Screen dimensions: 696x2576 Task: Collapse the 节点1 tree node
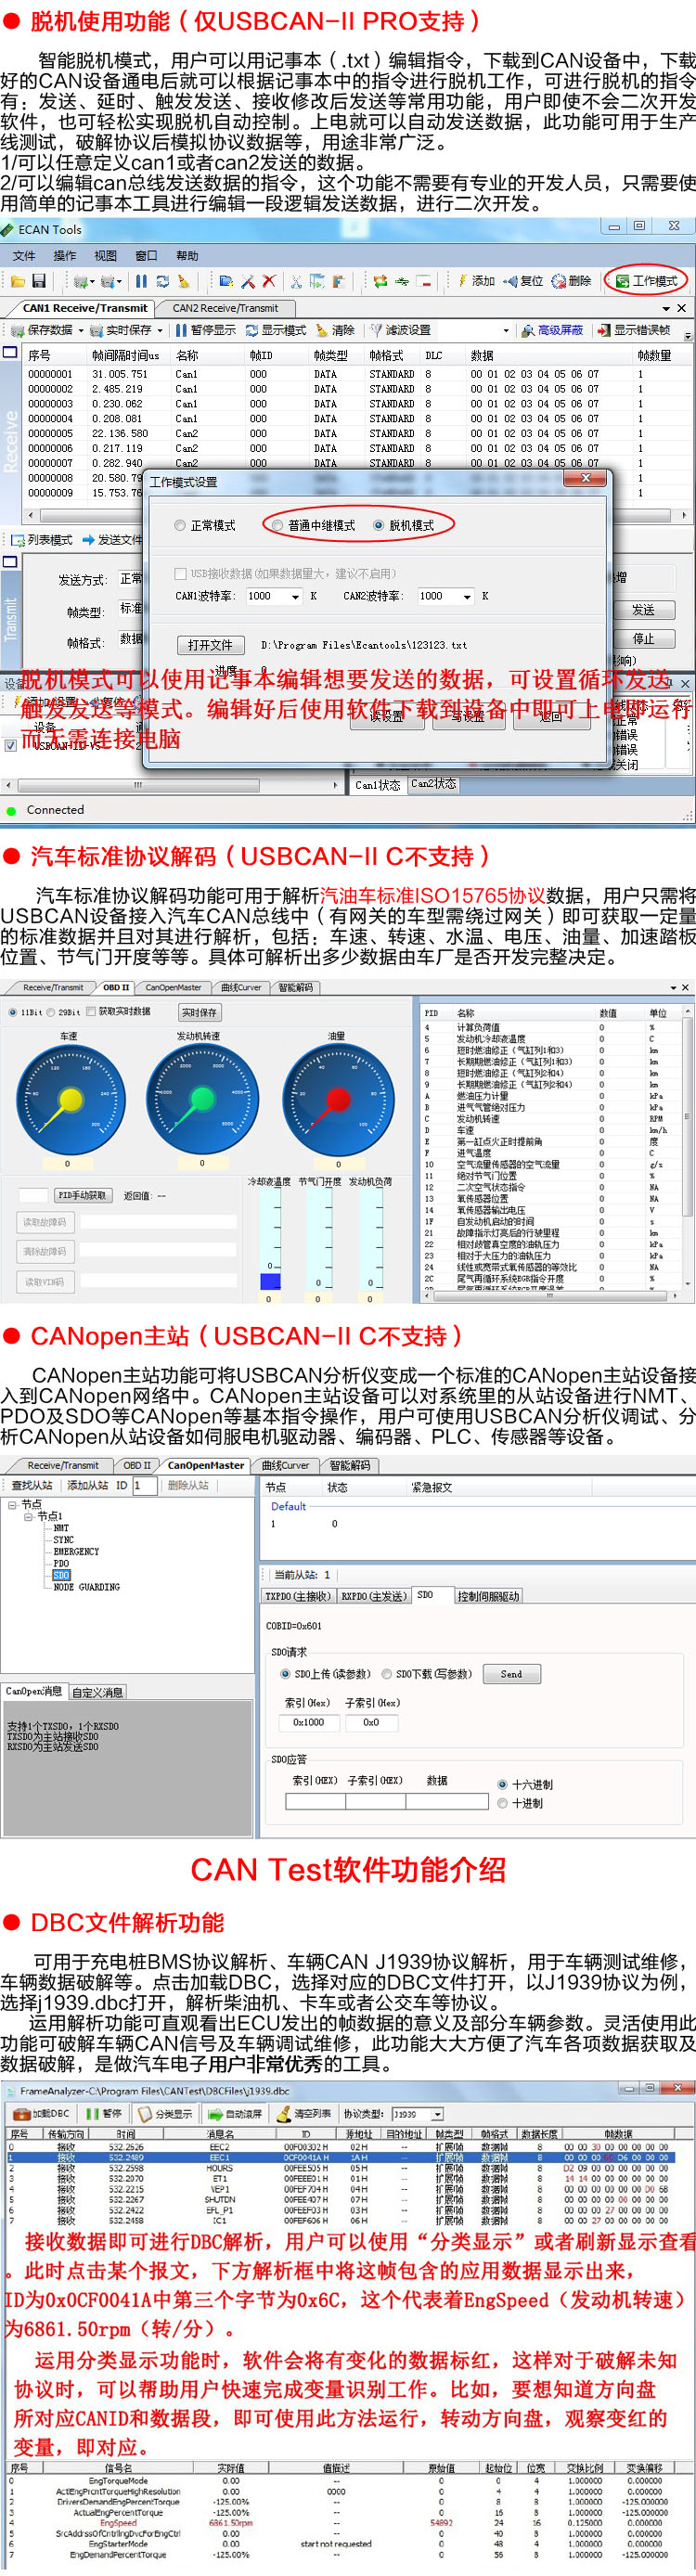coord(29,1516)
